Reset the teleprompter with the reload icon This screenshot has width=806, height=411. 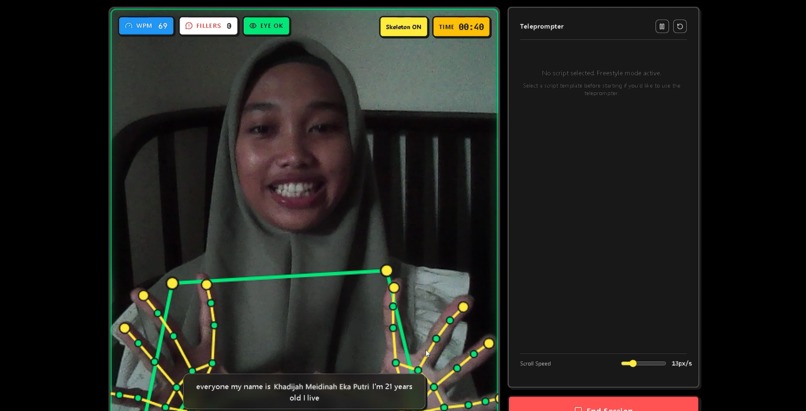680,26
